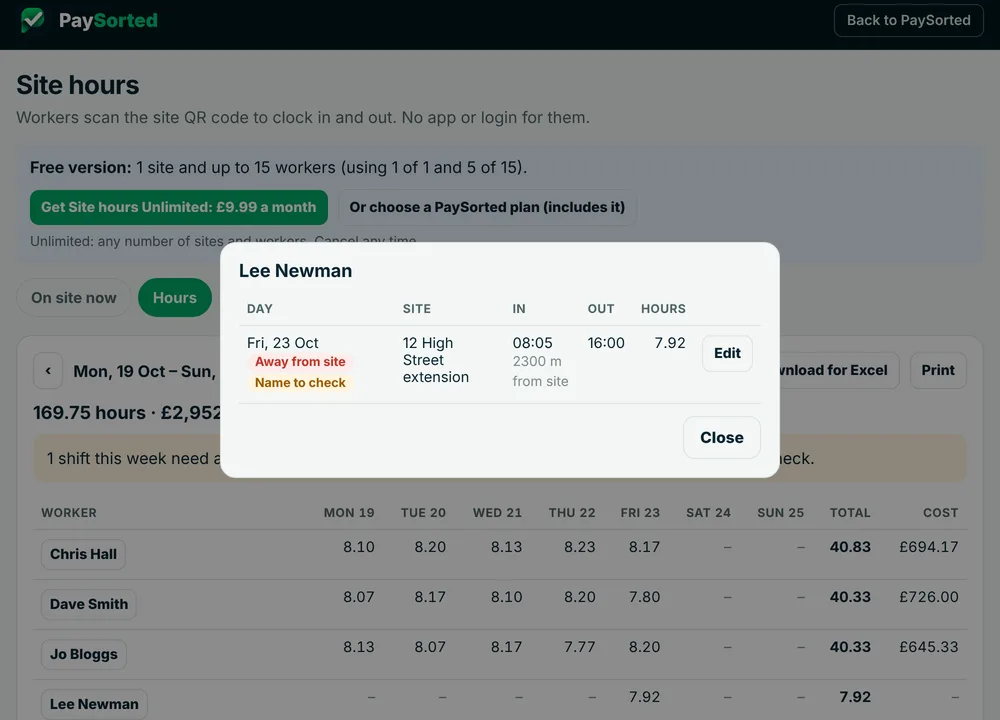
Task: Open Or choose a PaySorted plan option
Action: pos(487,207)
